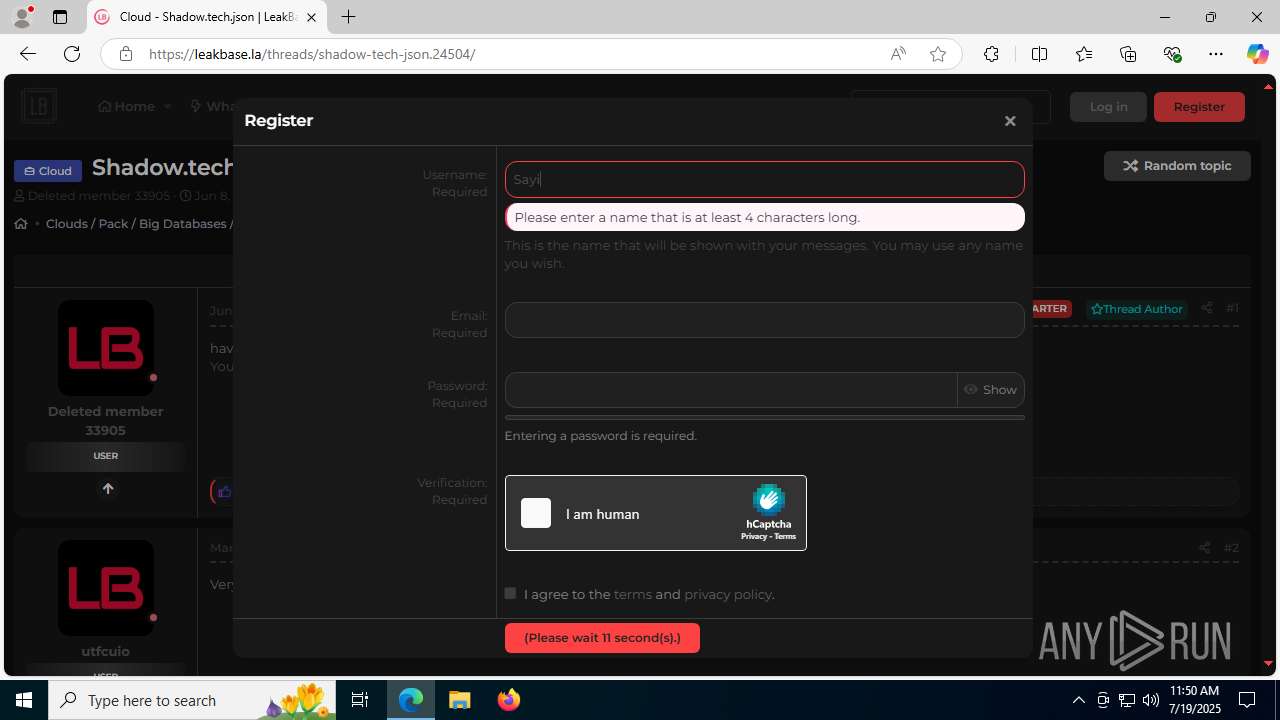Screen dimensions: 1280x720
Task: Show hidden system tray icons
Action: (1078, 700)
